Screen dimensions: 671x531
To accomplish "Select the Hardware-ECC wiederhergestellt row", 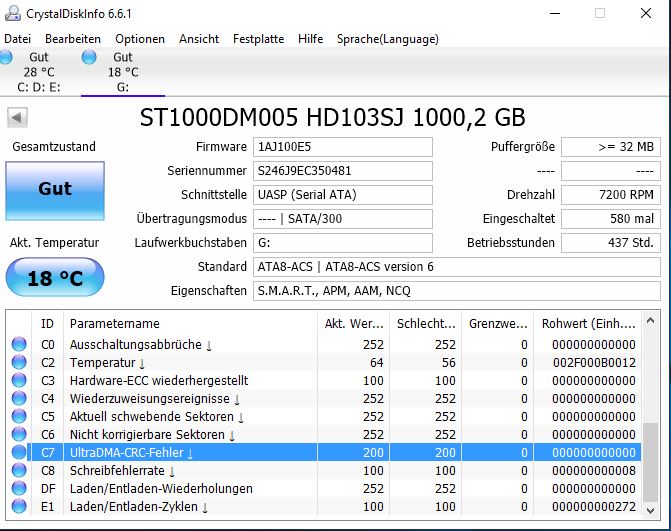I will [324, 380].
